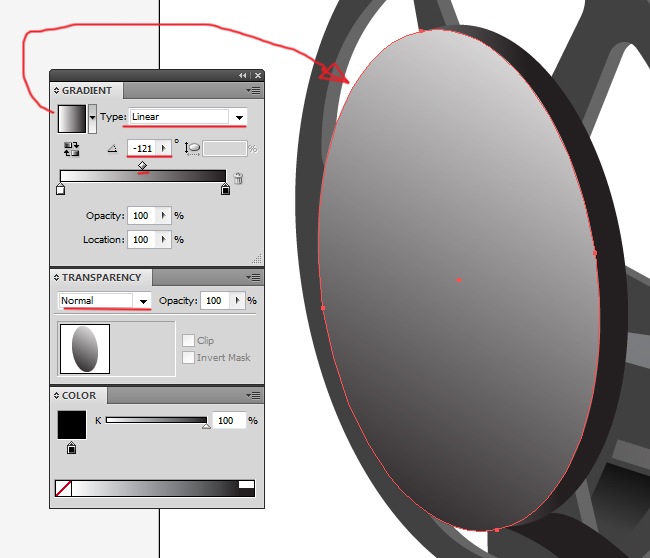Open the gradient stop Opacity arrow
The width and height of the screenshot is (650, 558).
164,216
